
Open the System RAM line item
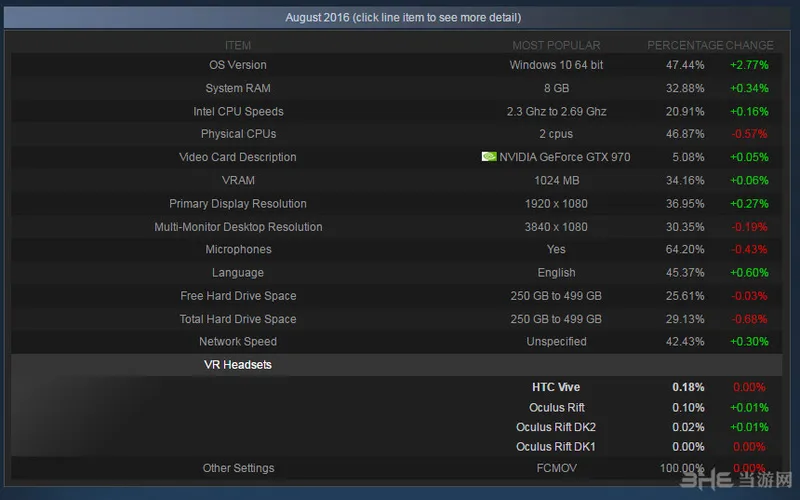tap(396, 88)
